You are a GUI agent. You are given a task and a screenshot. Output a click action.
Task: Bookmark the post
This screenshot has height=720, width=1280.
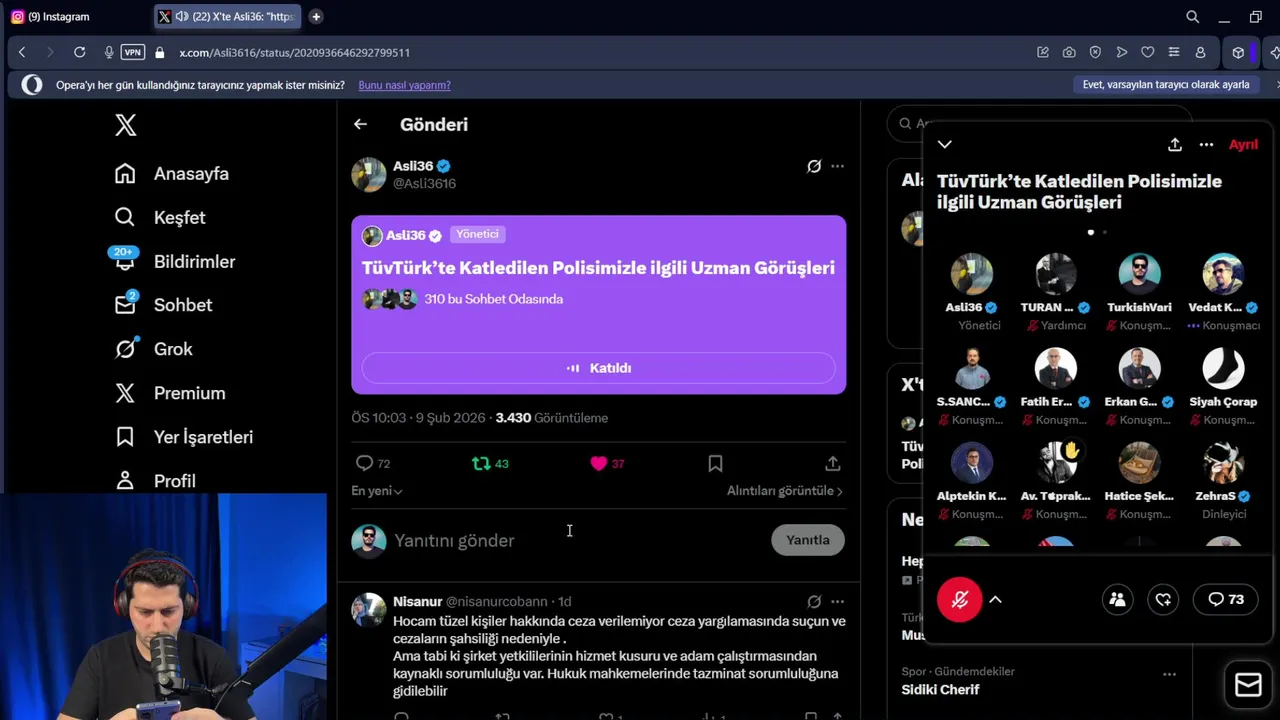(x=715, y=463)
